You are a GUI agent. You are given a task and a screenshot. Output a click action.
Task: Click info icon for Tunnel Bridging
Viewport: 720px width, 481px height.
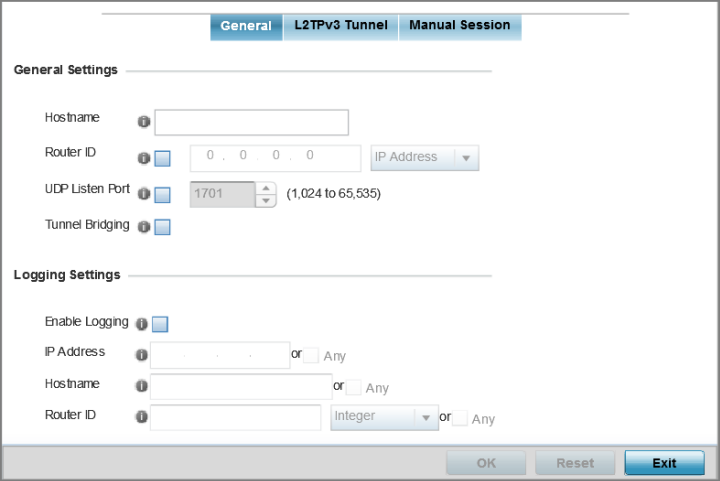pyautogui.click(x=144, y=227)
